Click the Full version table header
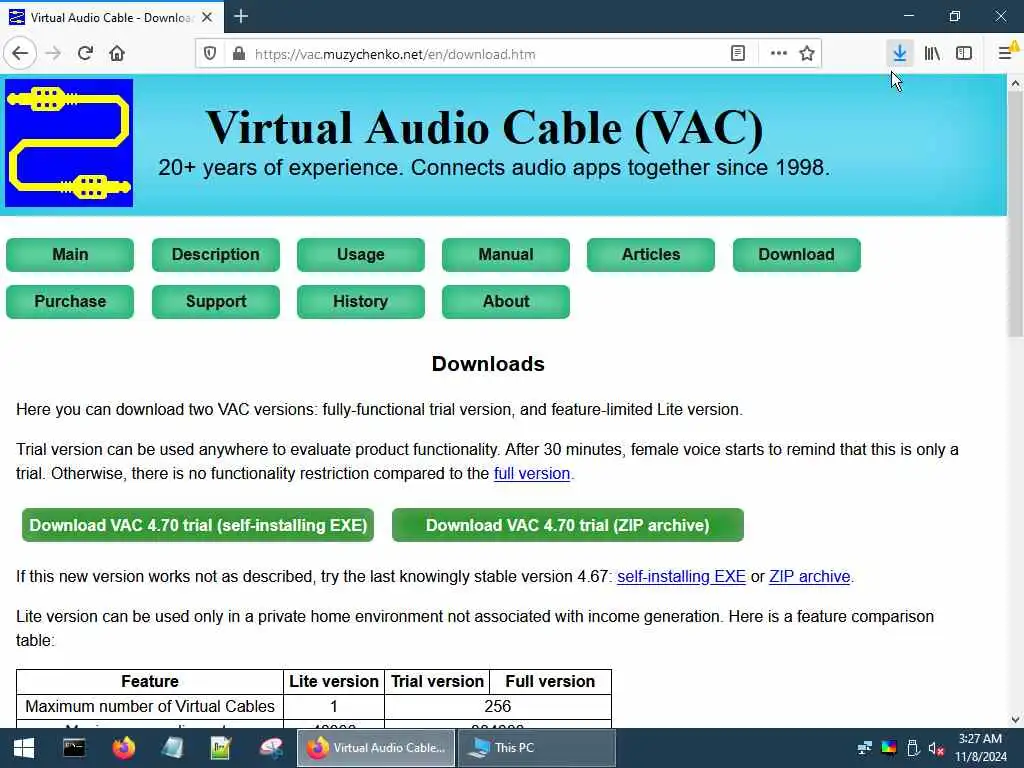This screenshot has height=768, width=1024. (550, 681)
